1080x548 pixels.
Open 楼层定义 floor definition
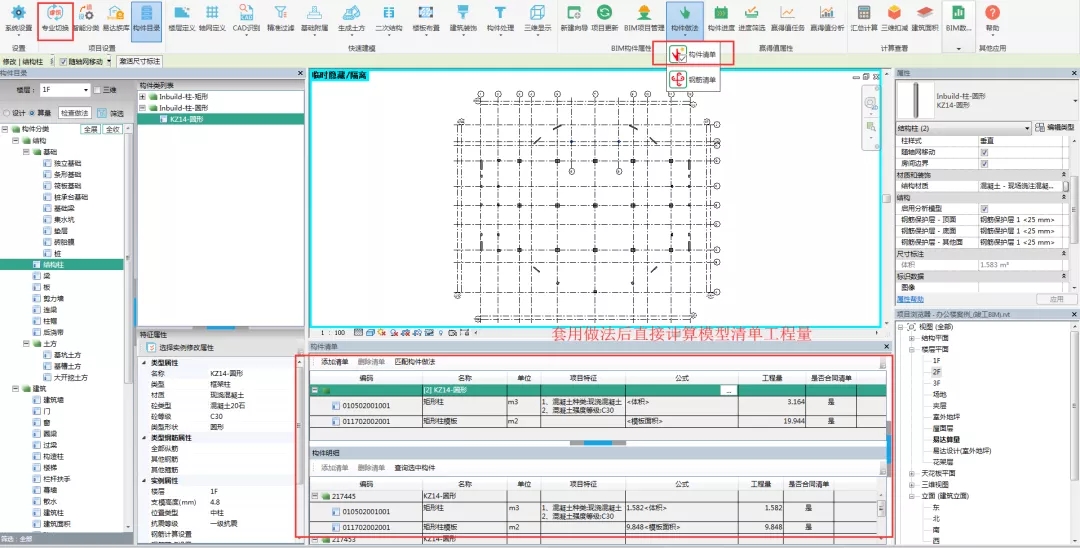pos(182,19)
